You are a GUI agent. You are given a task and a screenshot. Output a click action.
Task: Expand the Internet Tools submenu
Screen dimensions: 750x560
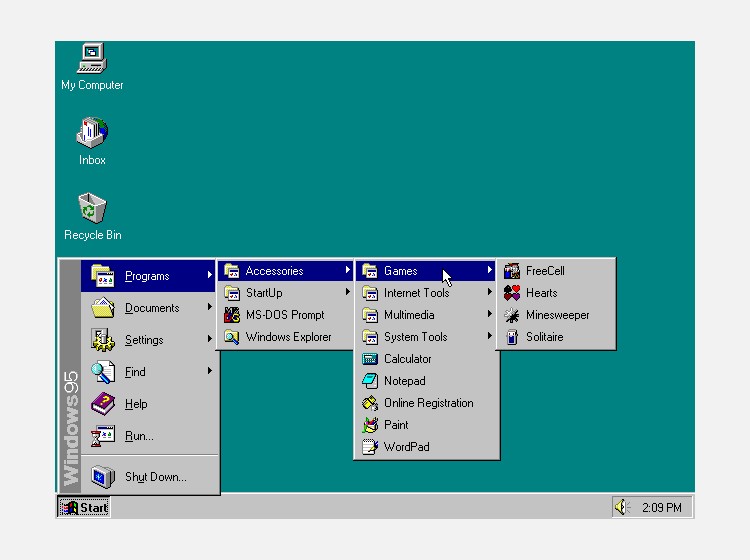tap(427, 293)
